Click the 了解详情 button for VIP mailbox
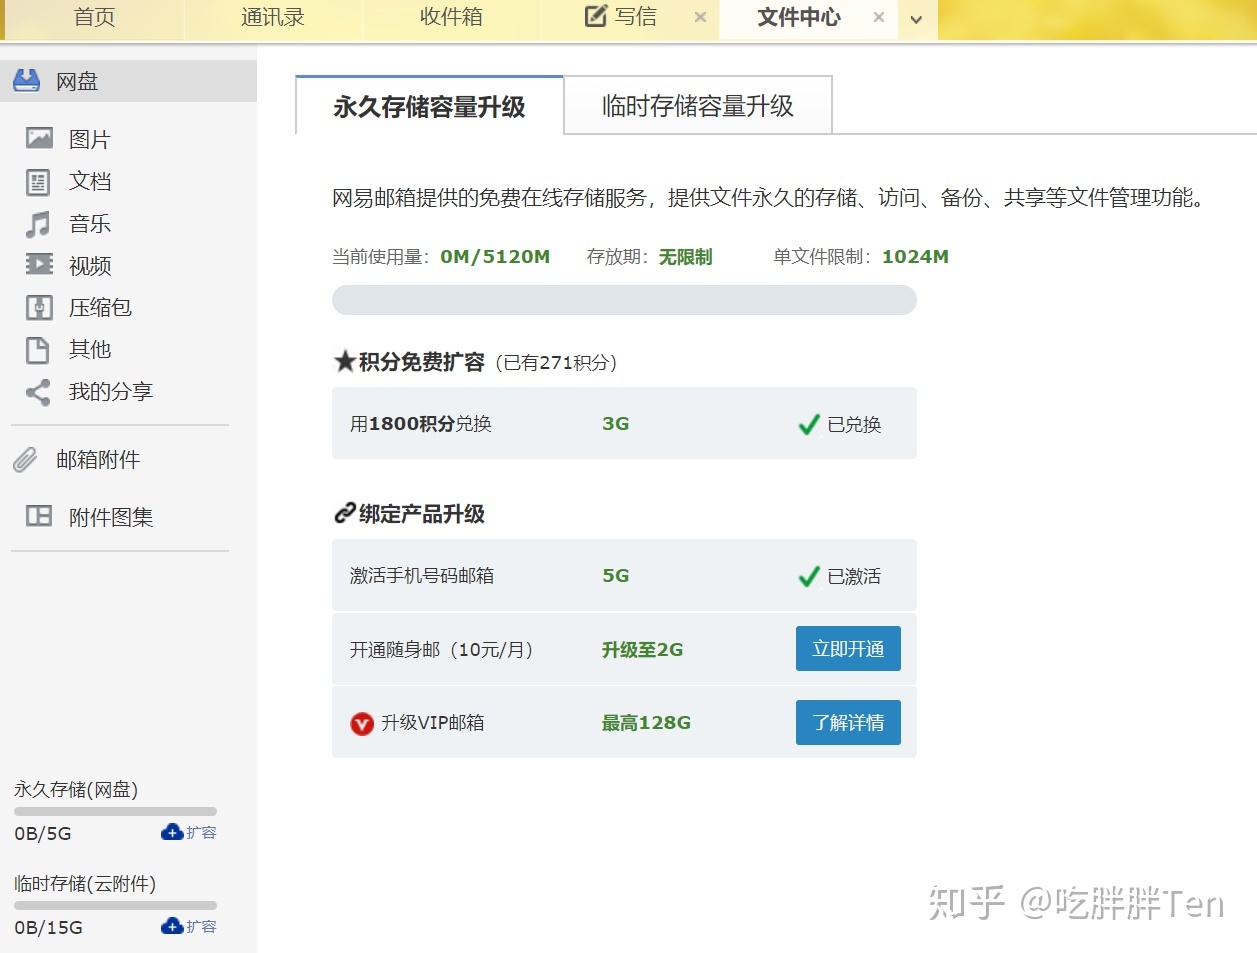Viewport: 1257px width, 953px height. (x=847, y=722)
